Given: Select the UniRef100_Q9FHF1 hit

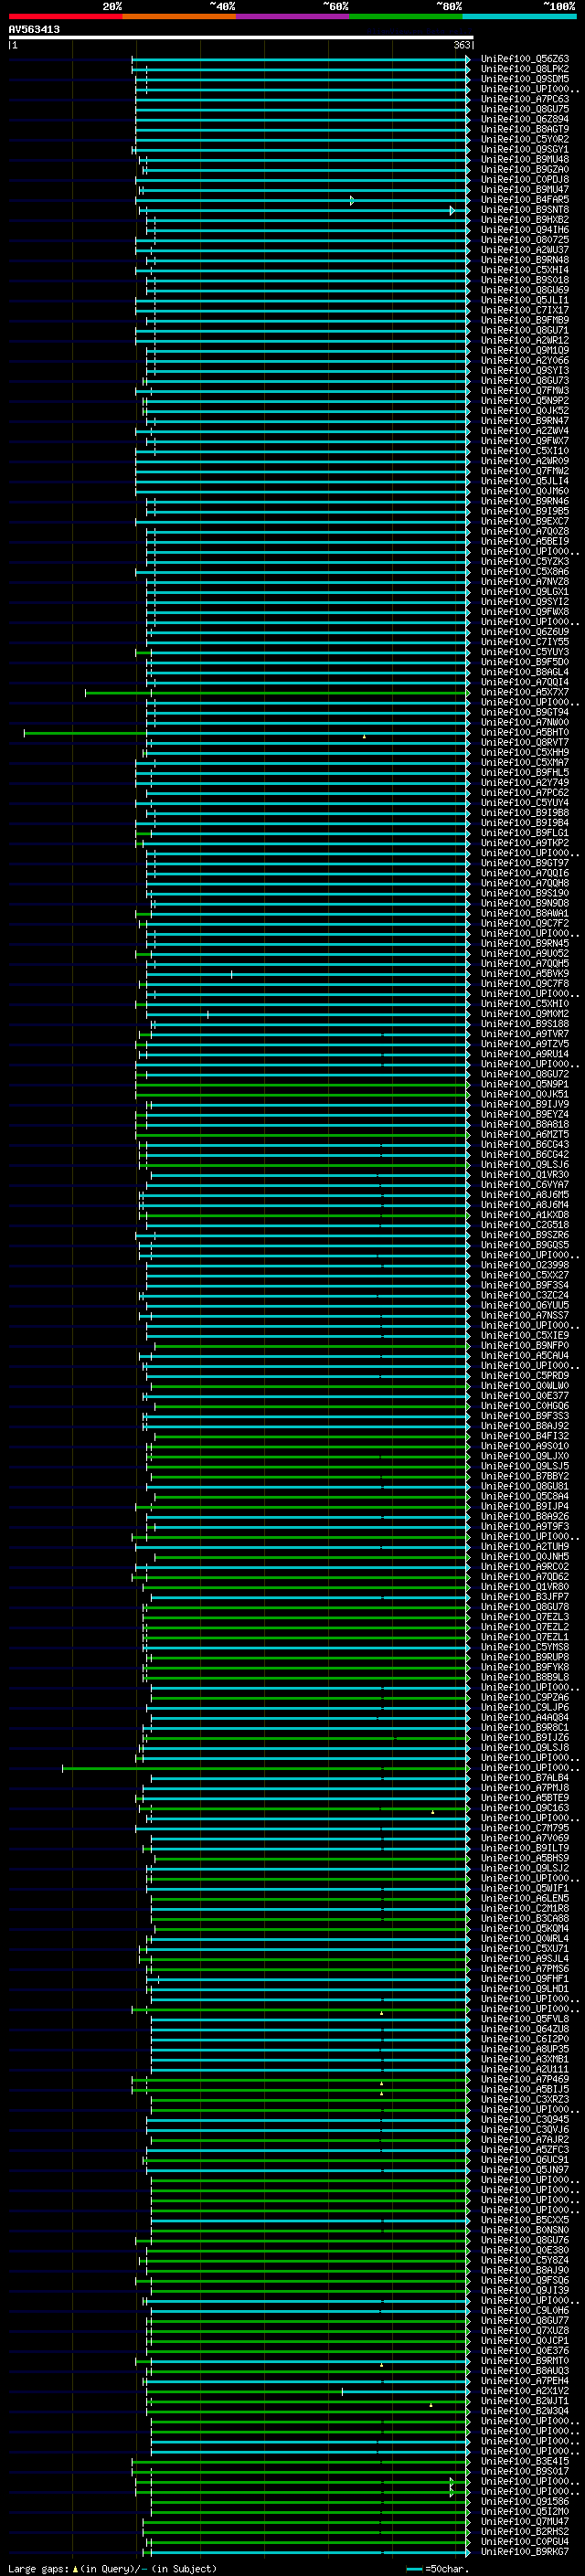Looking at the screenshot, I should click(525, 1979).
